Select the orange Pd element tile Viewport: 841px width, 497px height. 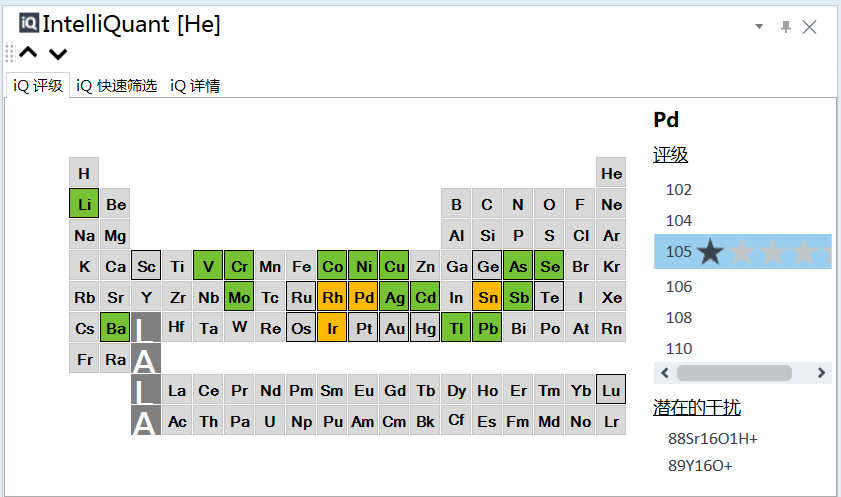pyautogui.click(x=363, y=297)
